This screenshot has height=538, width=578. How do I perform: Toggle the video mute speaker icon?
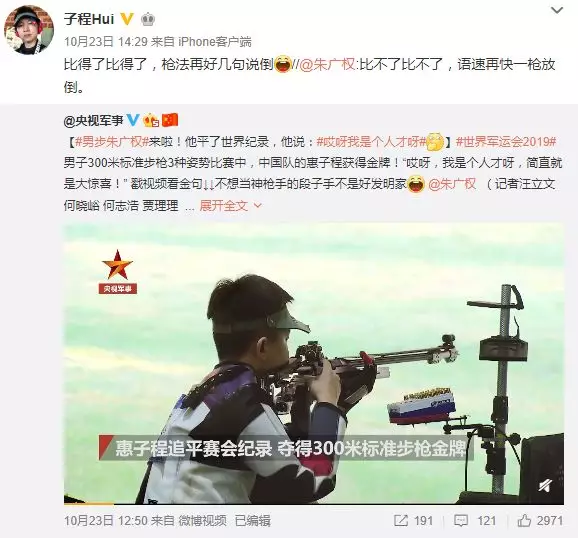coord(545,486)
